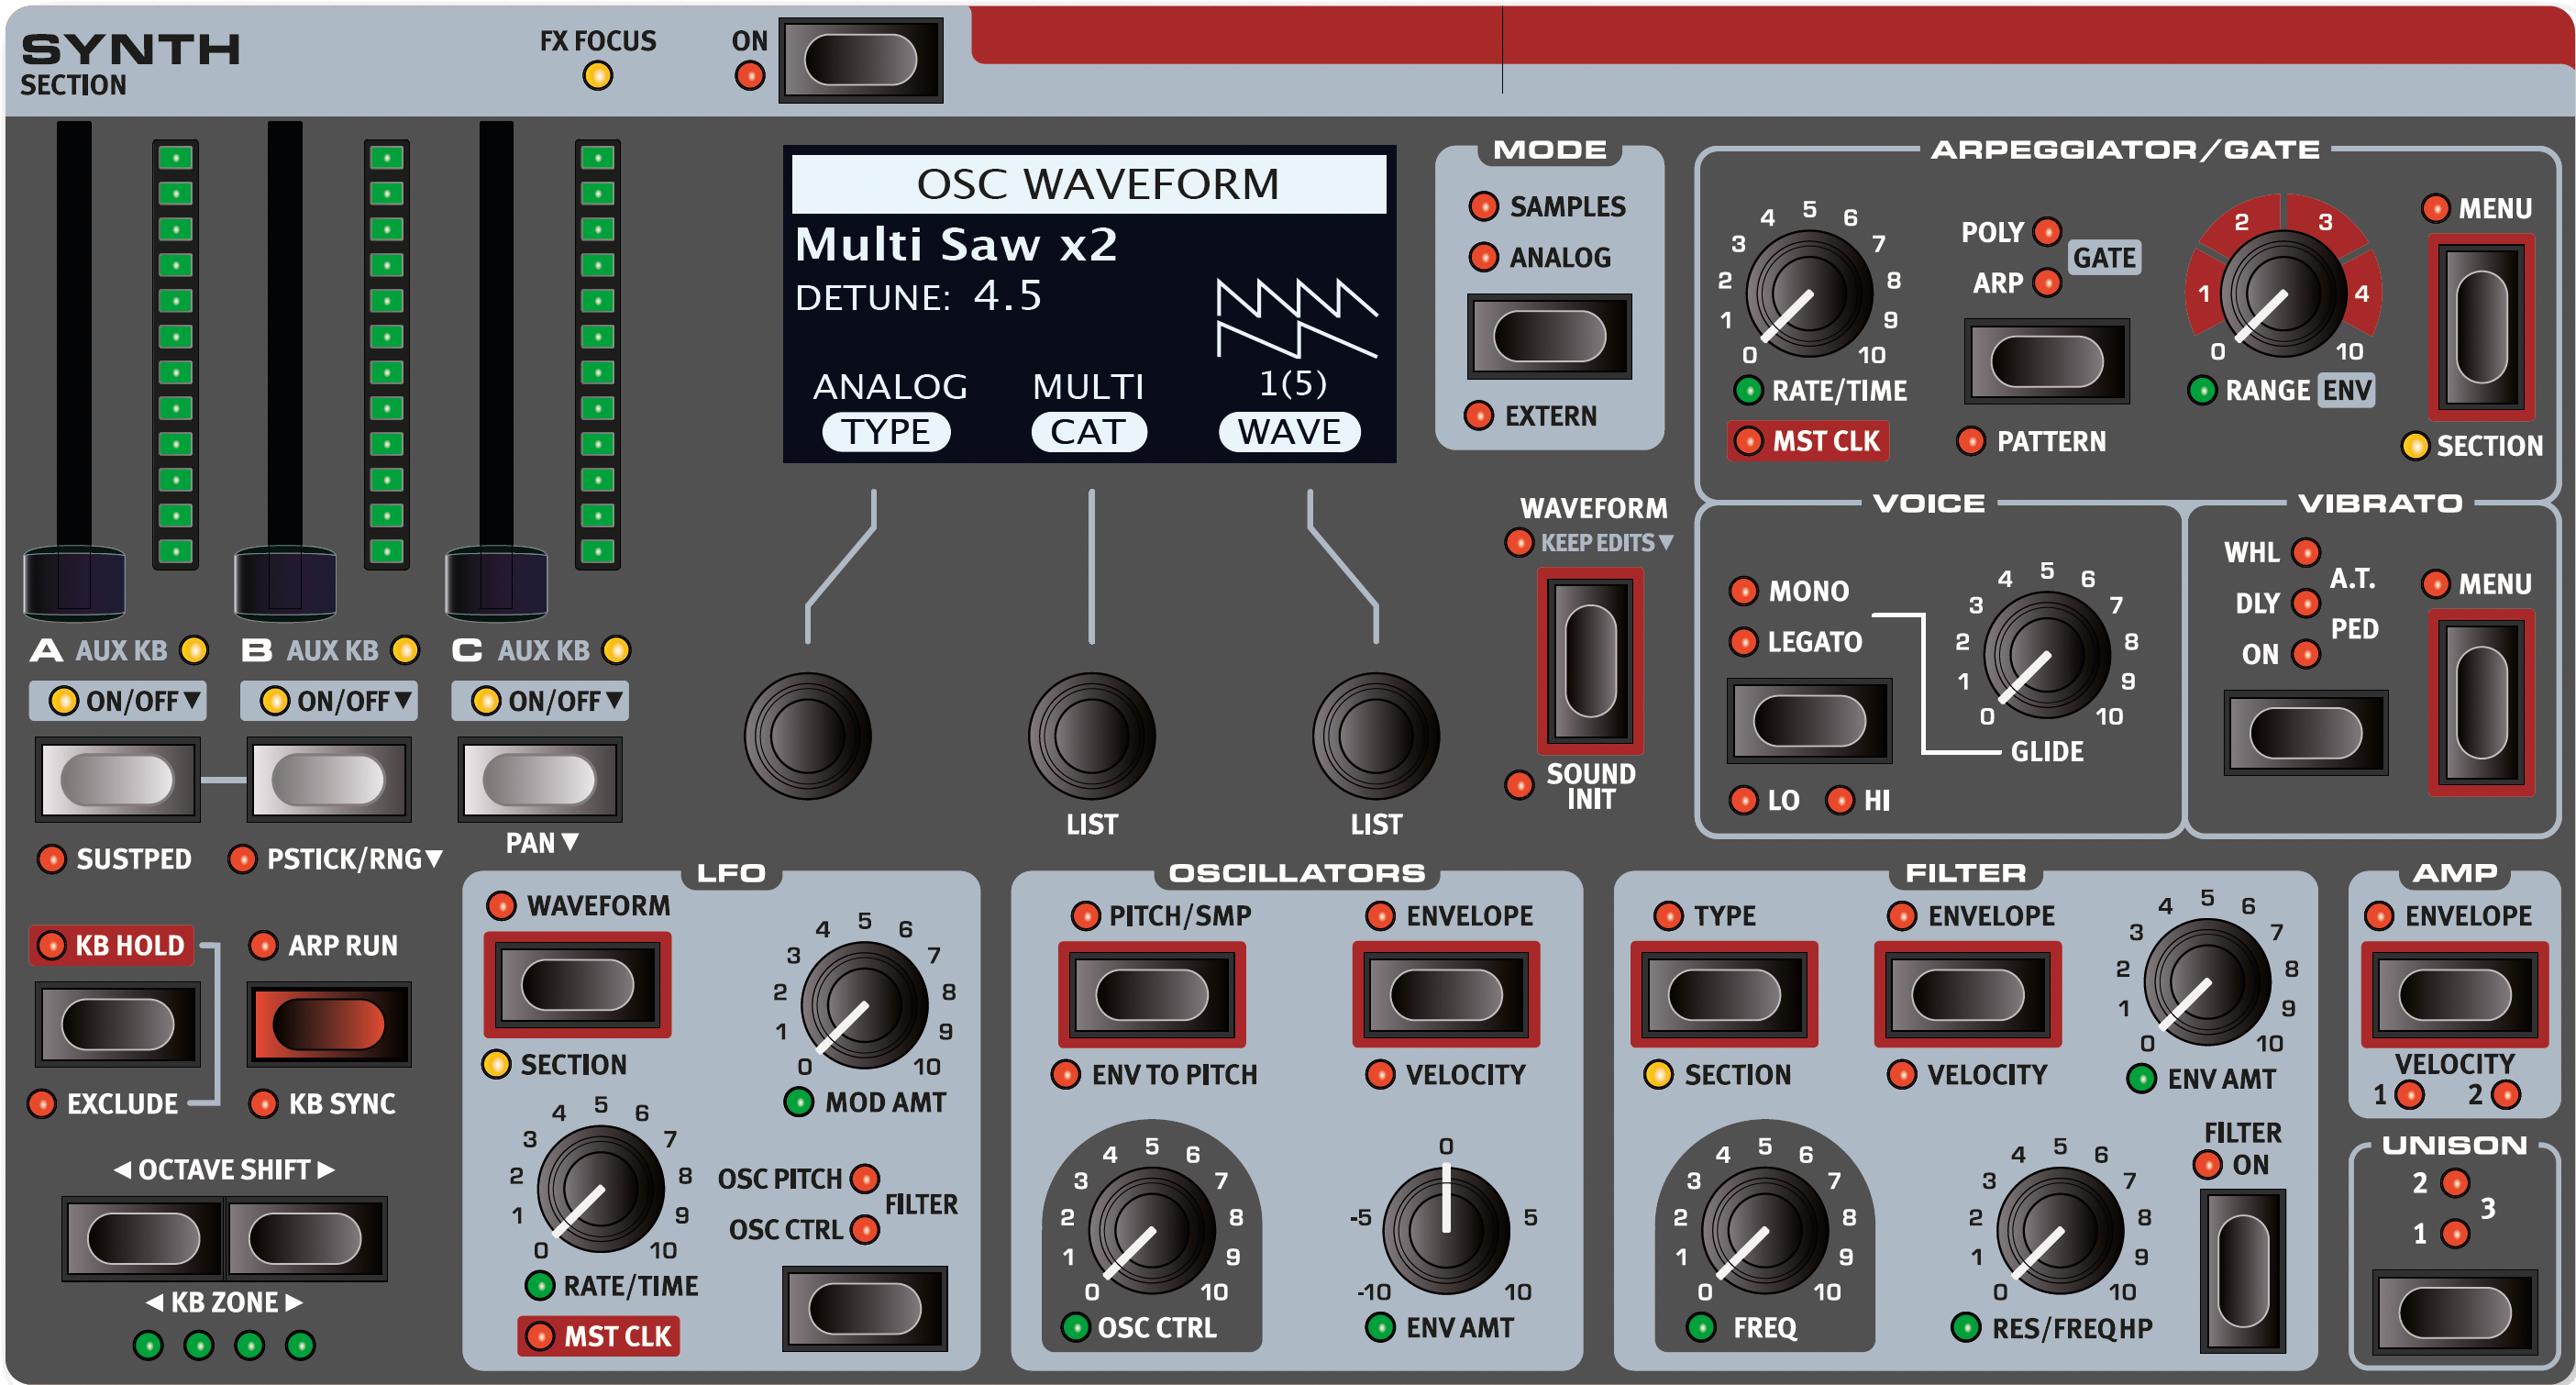Click the Oscillators Envelope button
Viewport: 2576px width, 1385px height.
click(x=1446, y=994)
